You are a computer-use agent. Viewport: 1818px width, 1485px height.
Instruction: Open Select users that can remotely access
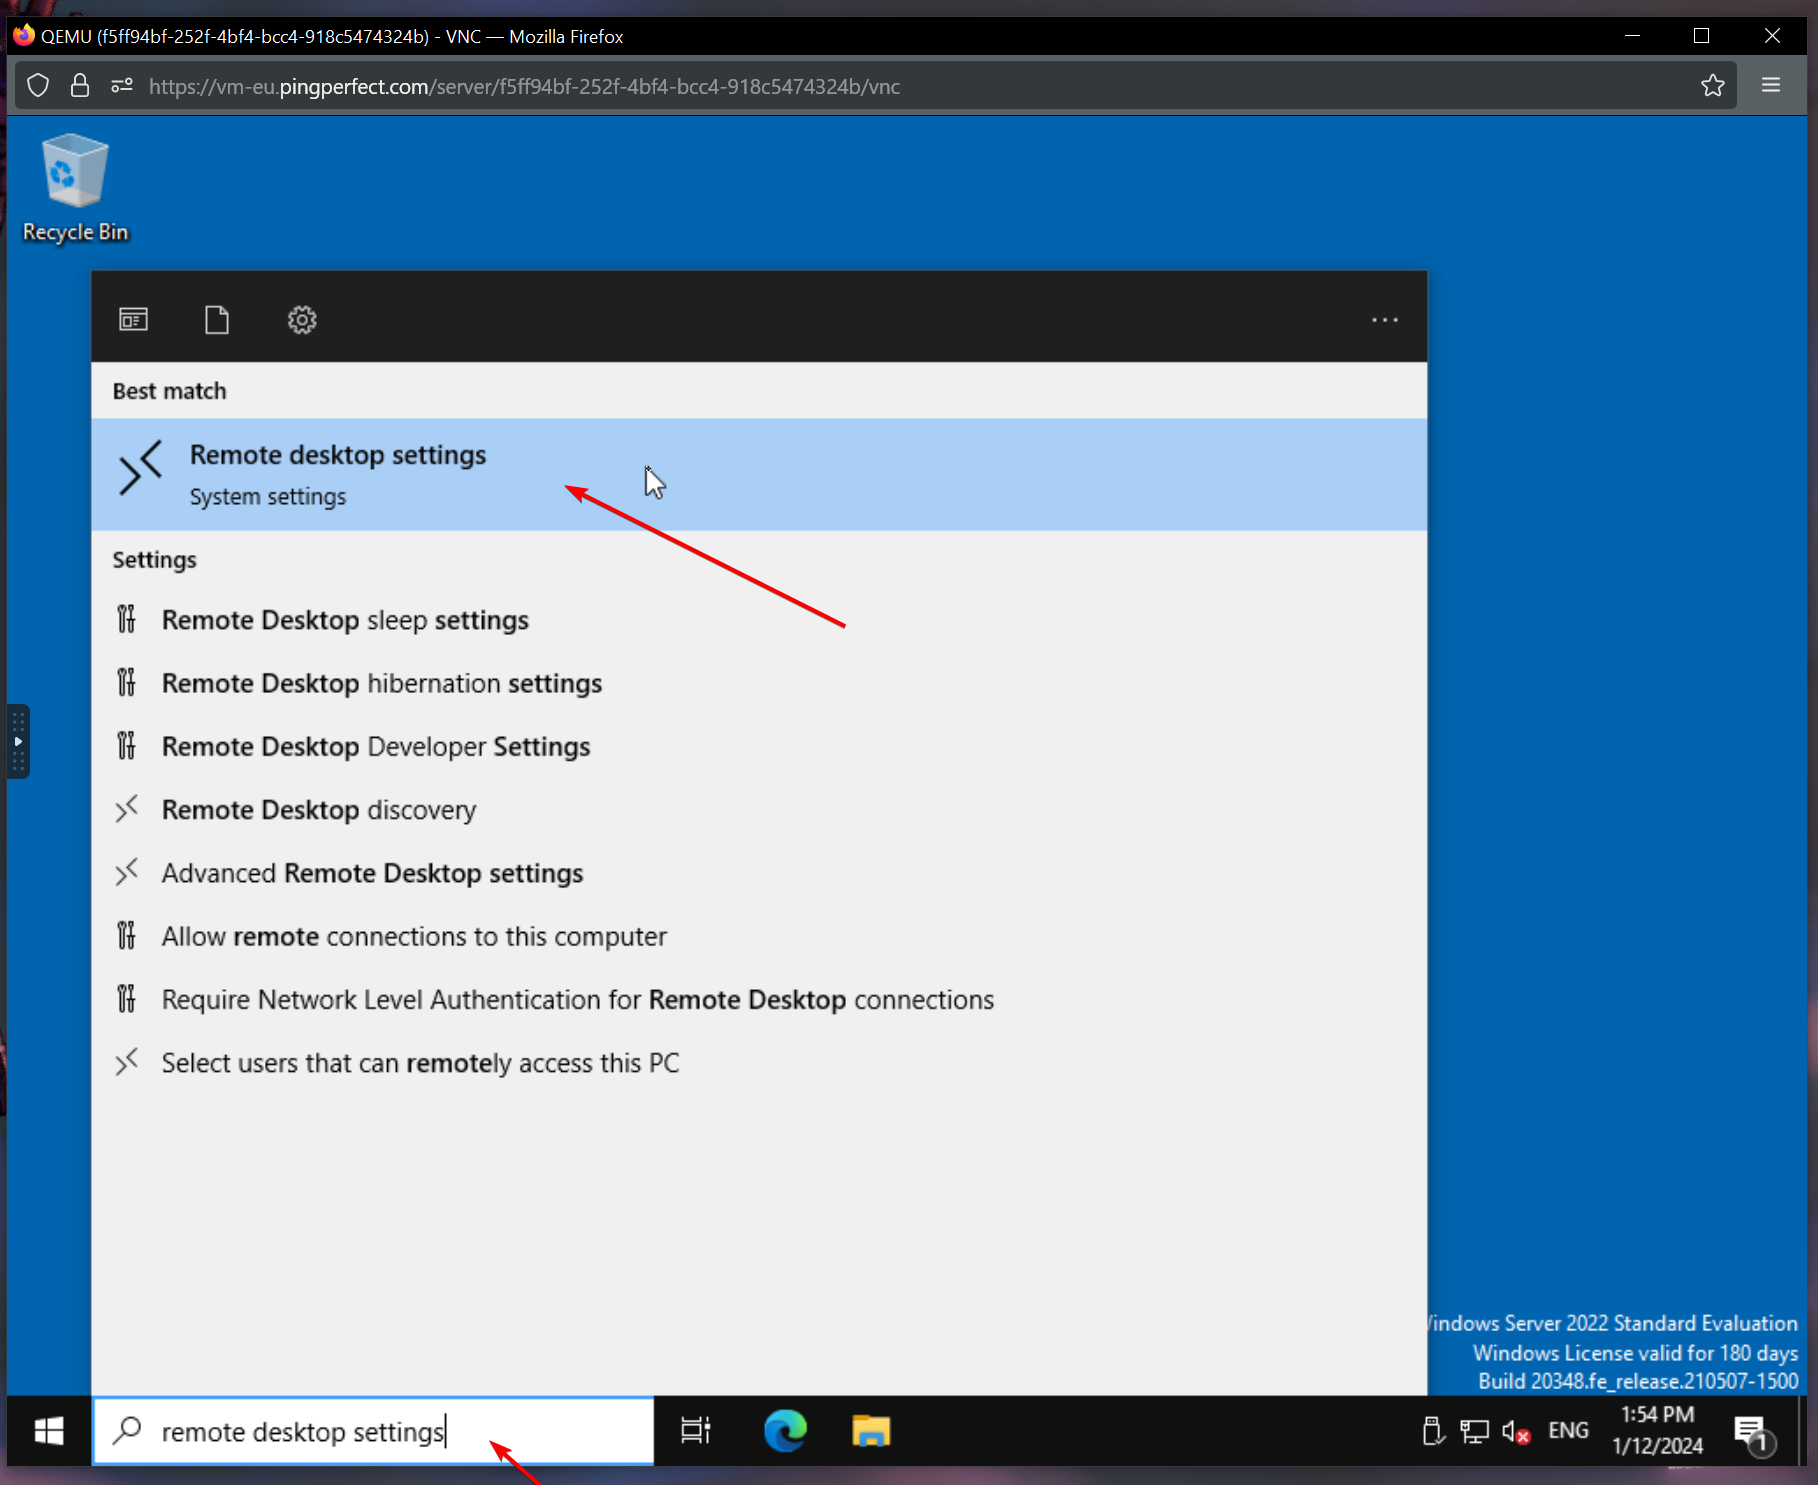click(x=420, y=1063)
